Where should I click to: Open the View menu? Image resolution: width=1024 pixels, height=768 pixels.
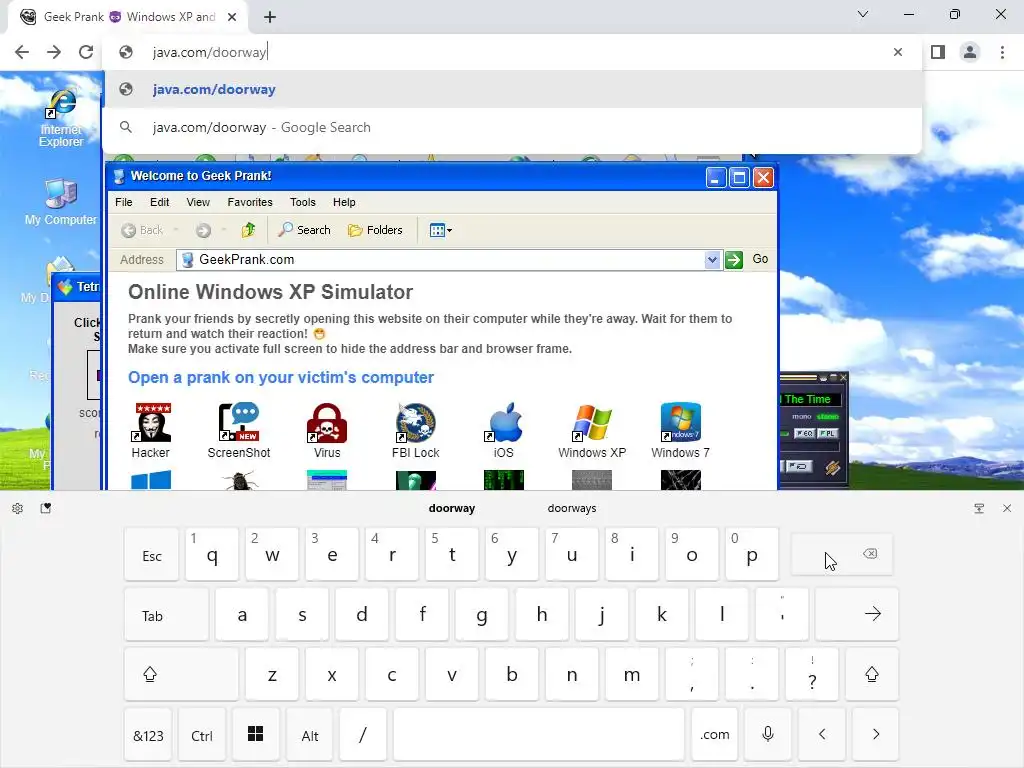(198, 202)
